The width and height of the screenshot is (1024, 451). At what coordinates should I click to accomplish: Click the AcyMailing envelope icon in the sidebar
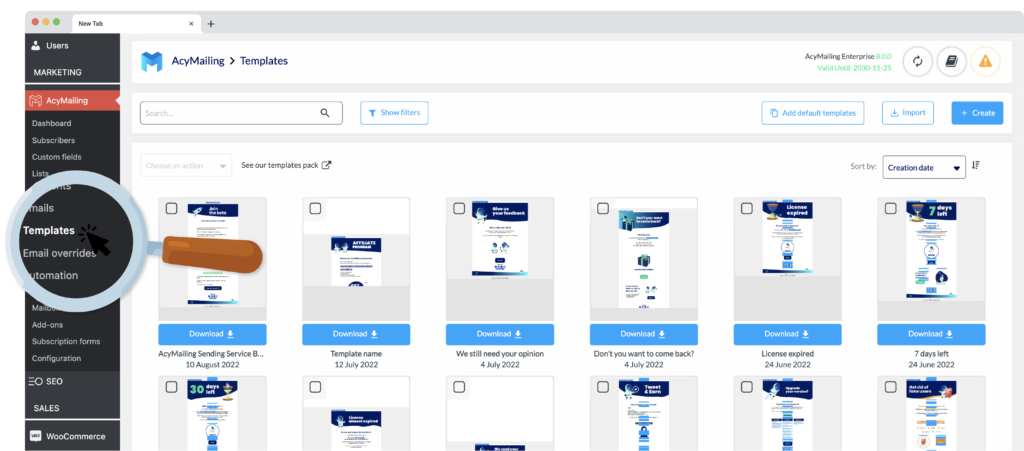[36, 101]
